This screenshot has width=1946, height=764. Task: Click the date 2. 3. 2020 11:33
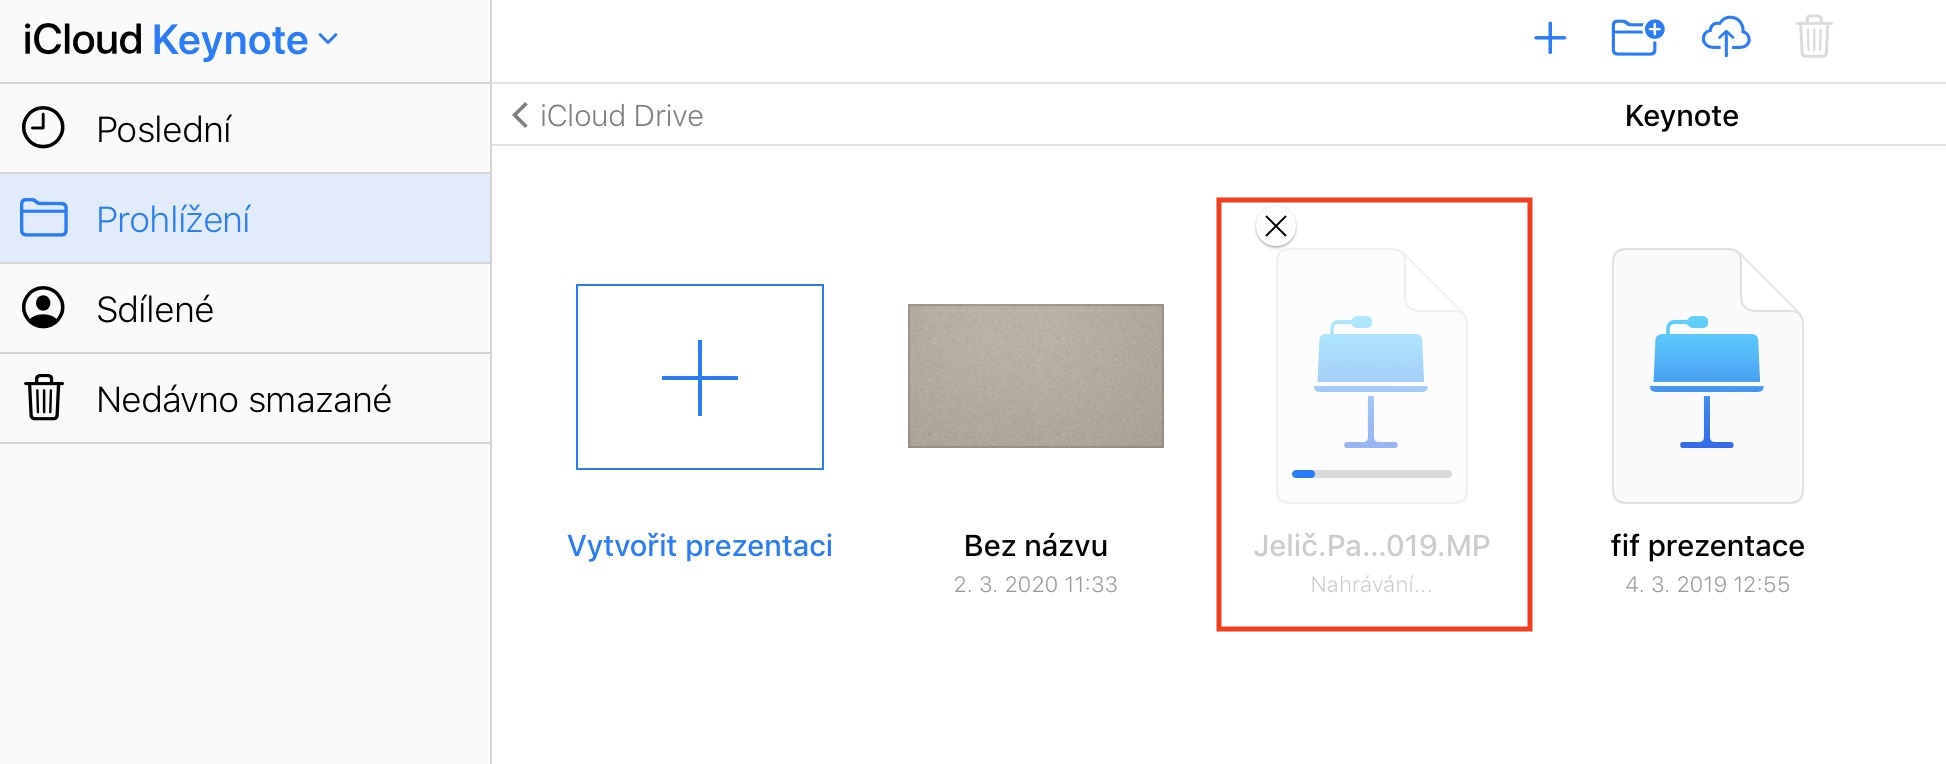(1036, 585)
